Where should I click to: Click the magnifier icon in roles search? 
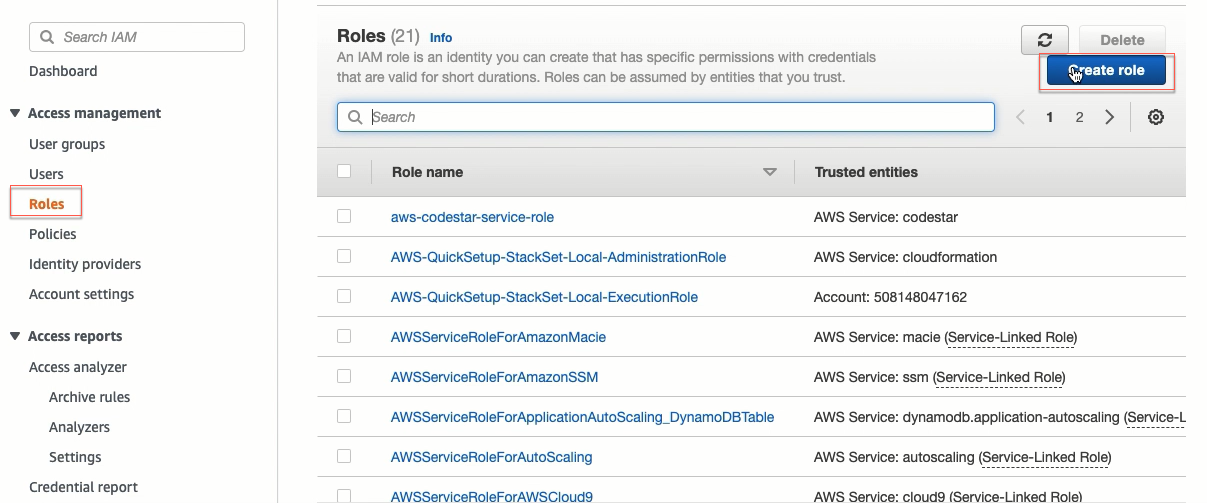point(355,117)
